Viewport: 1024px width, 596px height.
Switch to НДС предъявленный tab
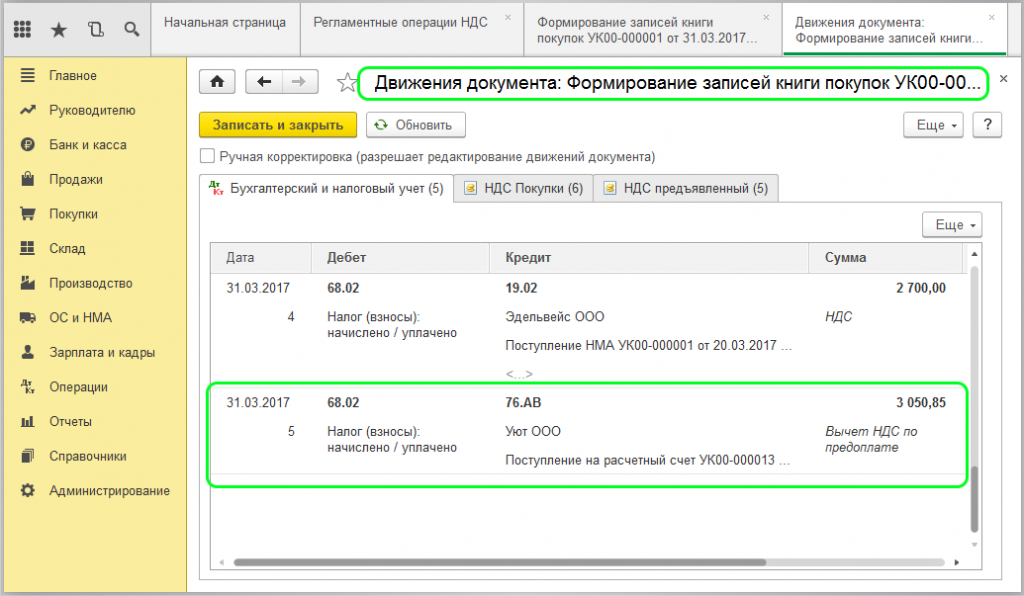[x=686, y=188]
